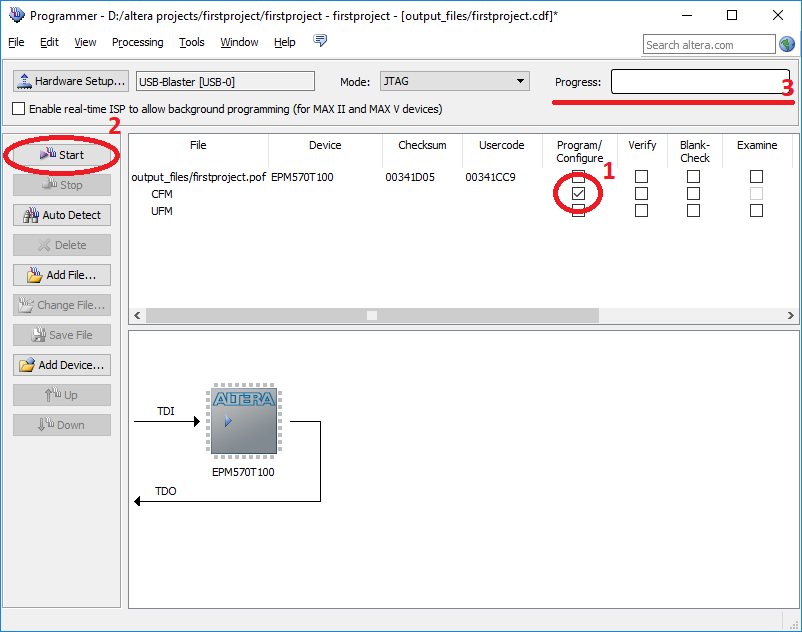The height and width of the screenshot is (632, 802).
Task: Click the Quartus Programmer title bar icon
Action: point(16,15)
